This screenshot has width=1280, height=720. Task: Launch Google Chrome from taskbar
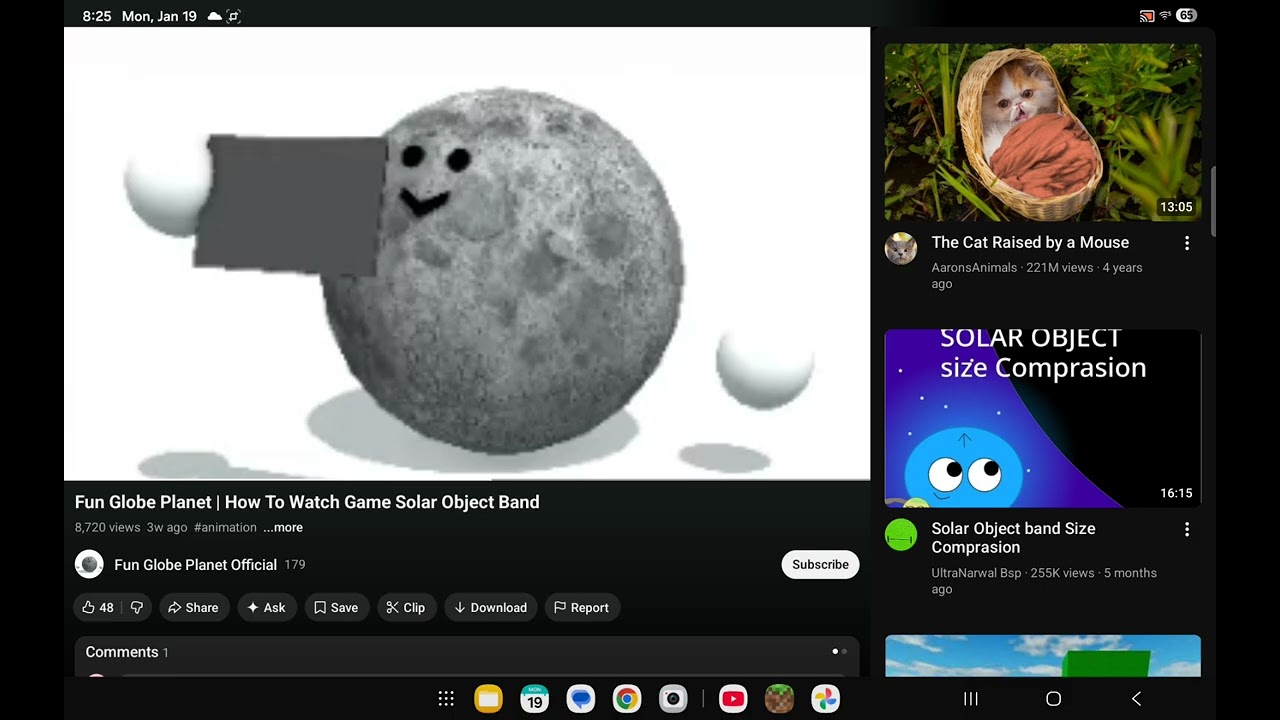click(x=627, y=699)
